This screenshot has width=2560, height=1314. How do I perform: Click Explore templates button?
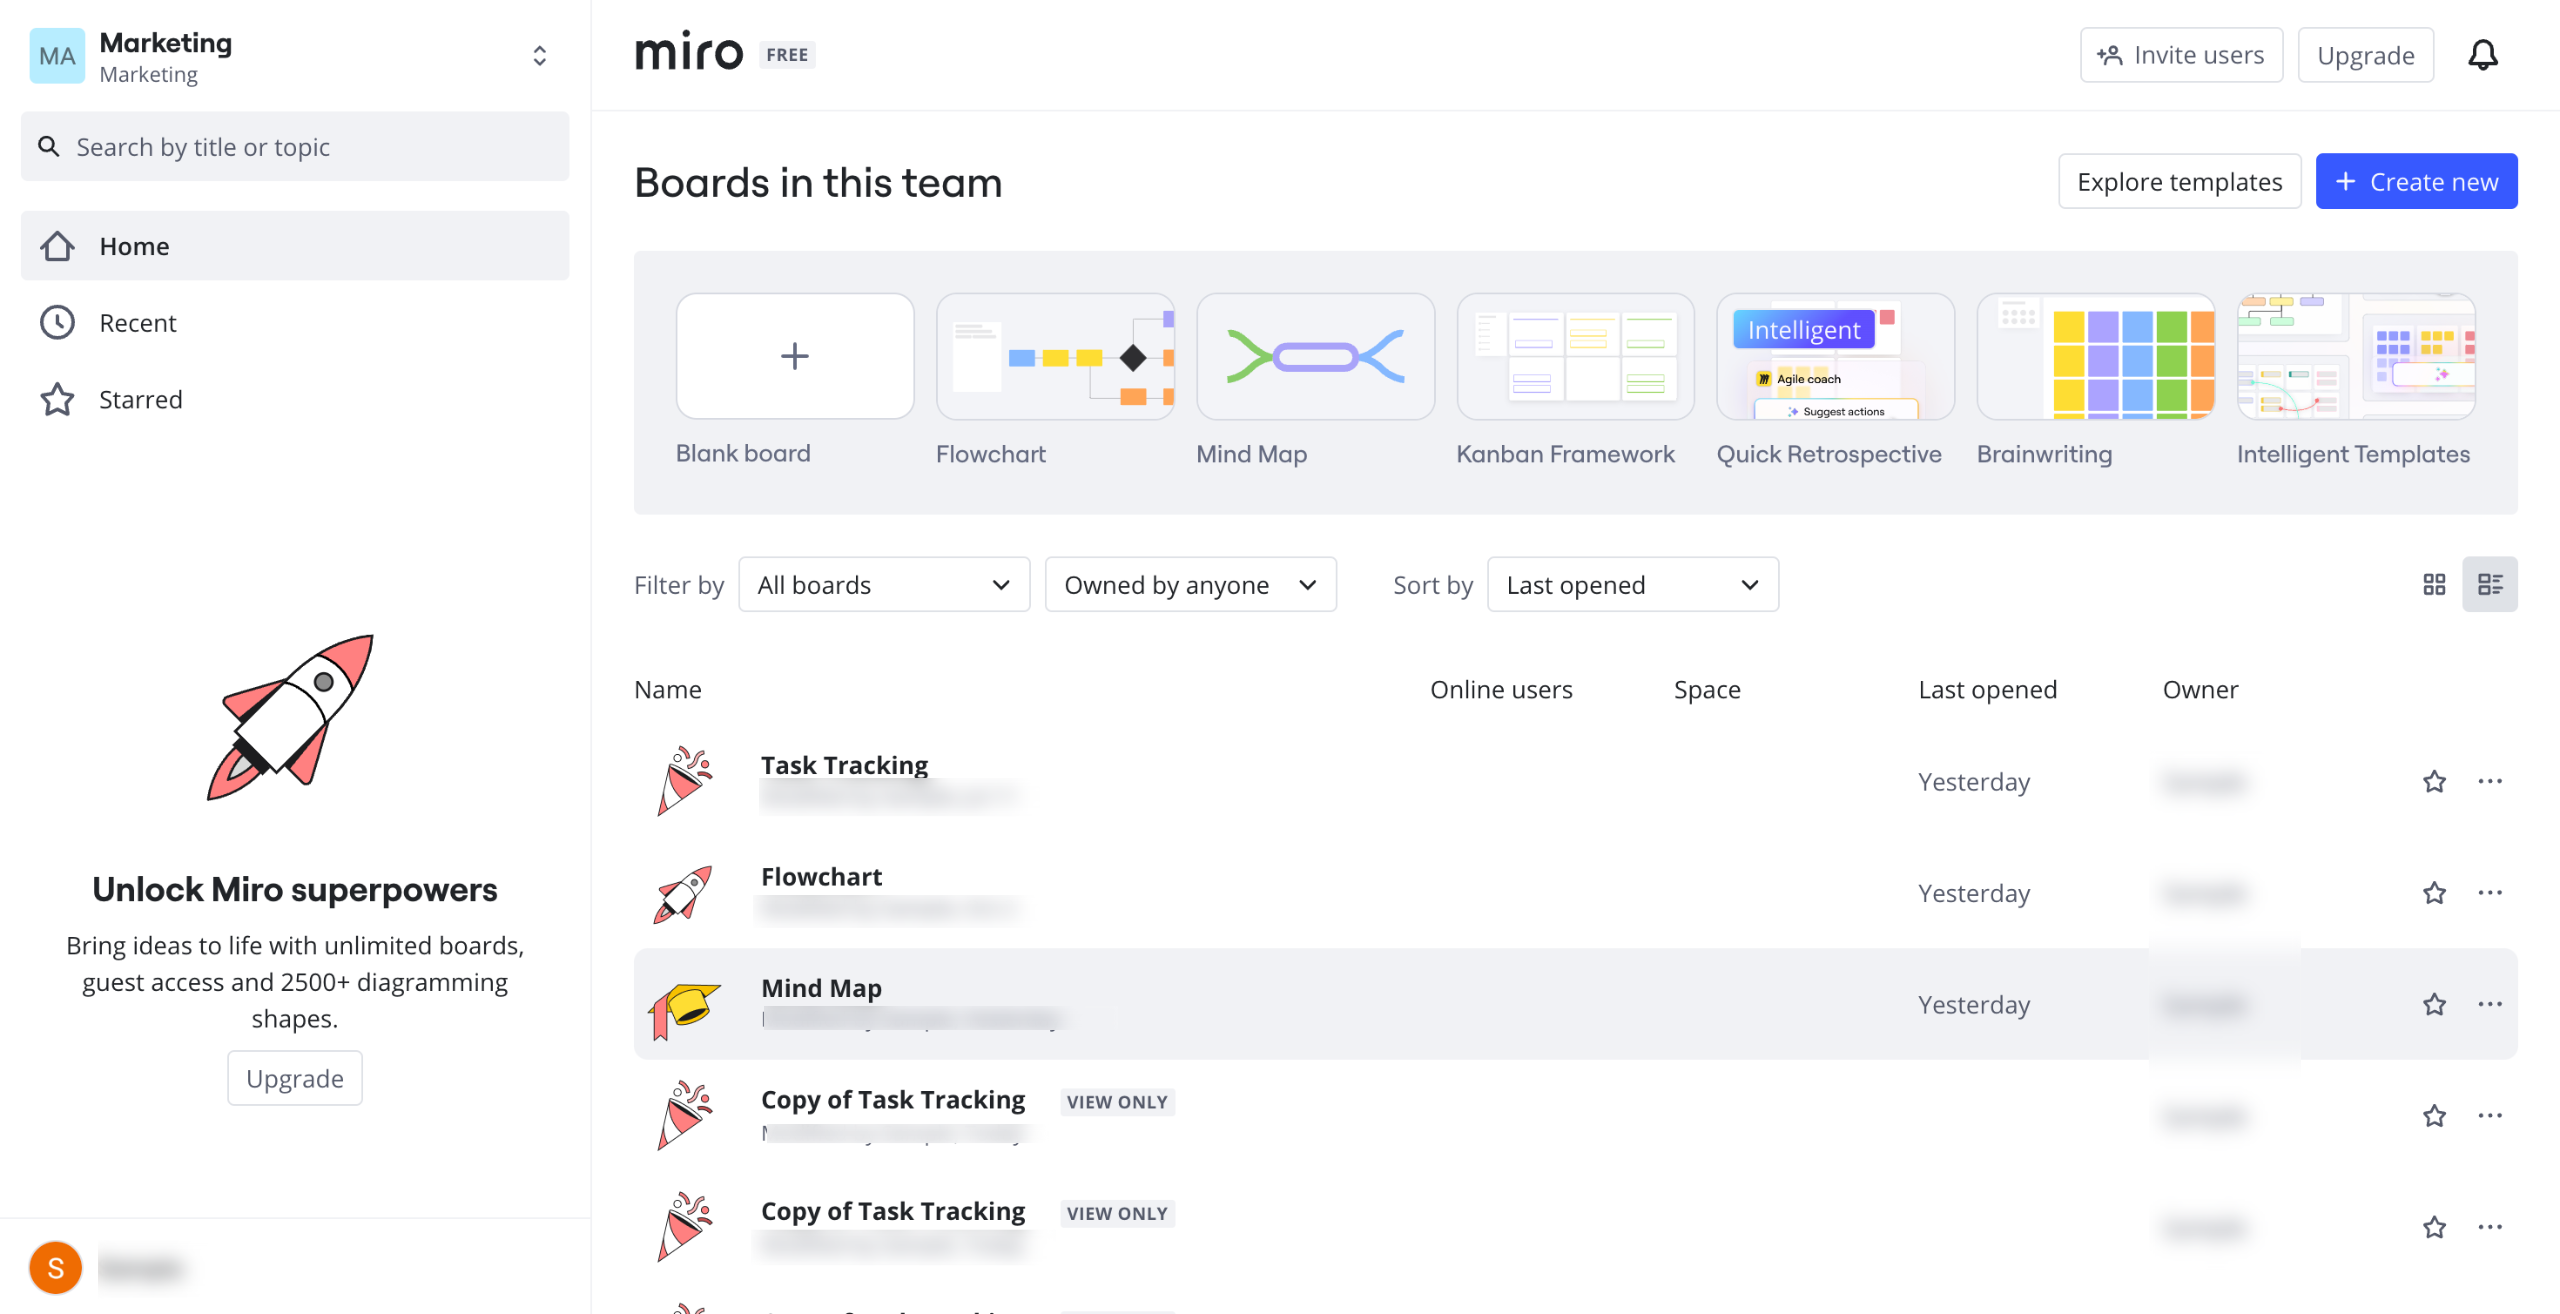coord(2179,182)
